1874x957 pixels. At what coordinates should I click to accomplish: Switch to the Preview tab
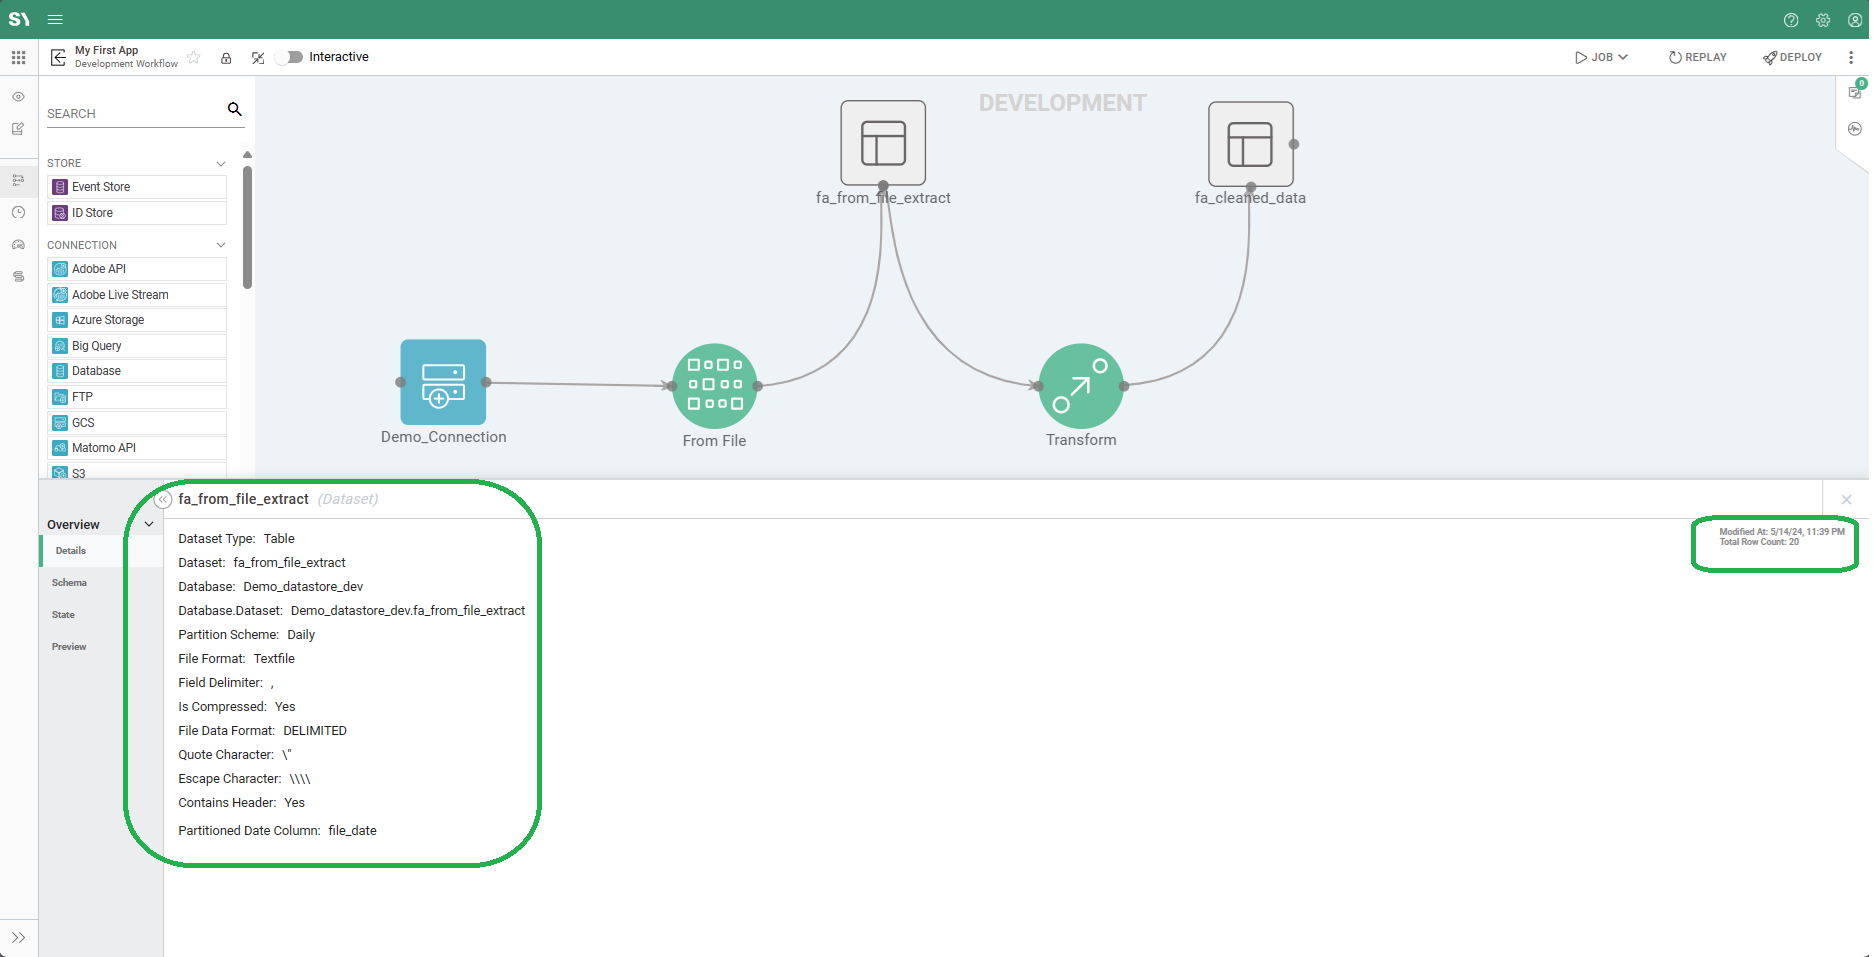(69, 647)
